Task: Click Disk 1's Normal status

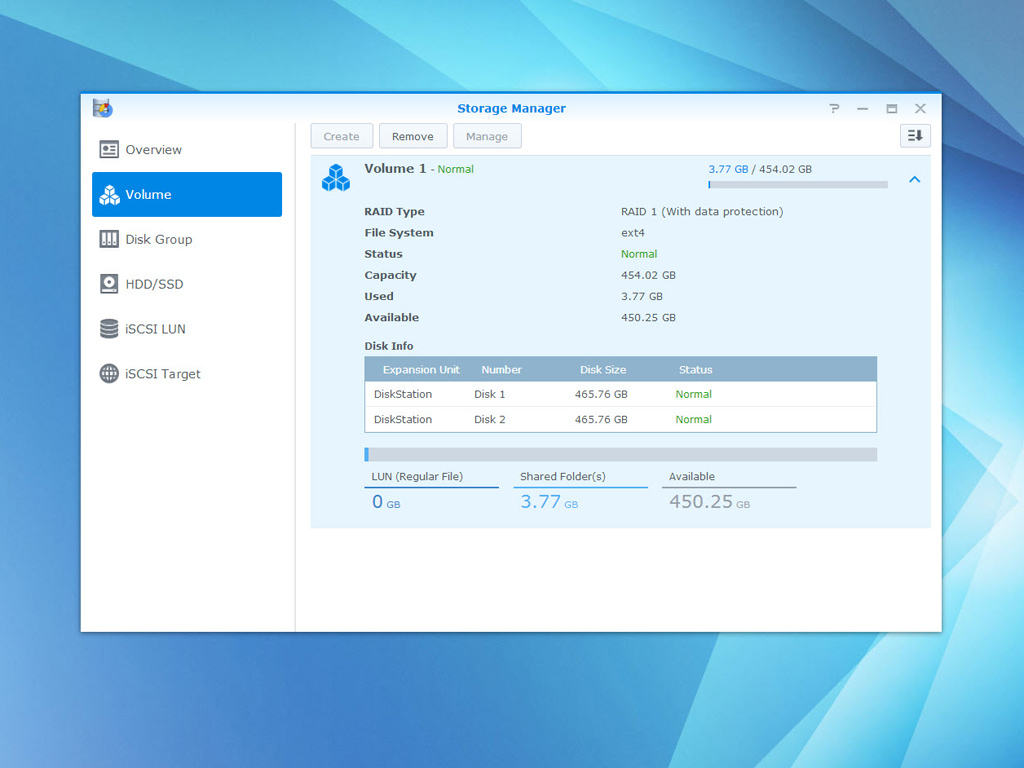Action: [694, 394]
